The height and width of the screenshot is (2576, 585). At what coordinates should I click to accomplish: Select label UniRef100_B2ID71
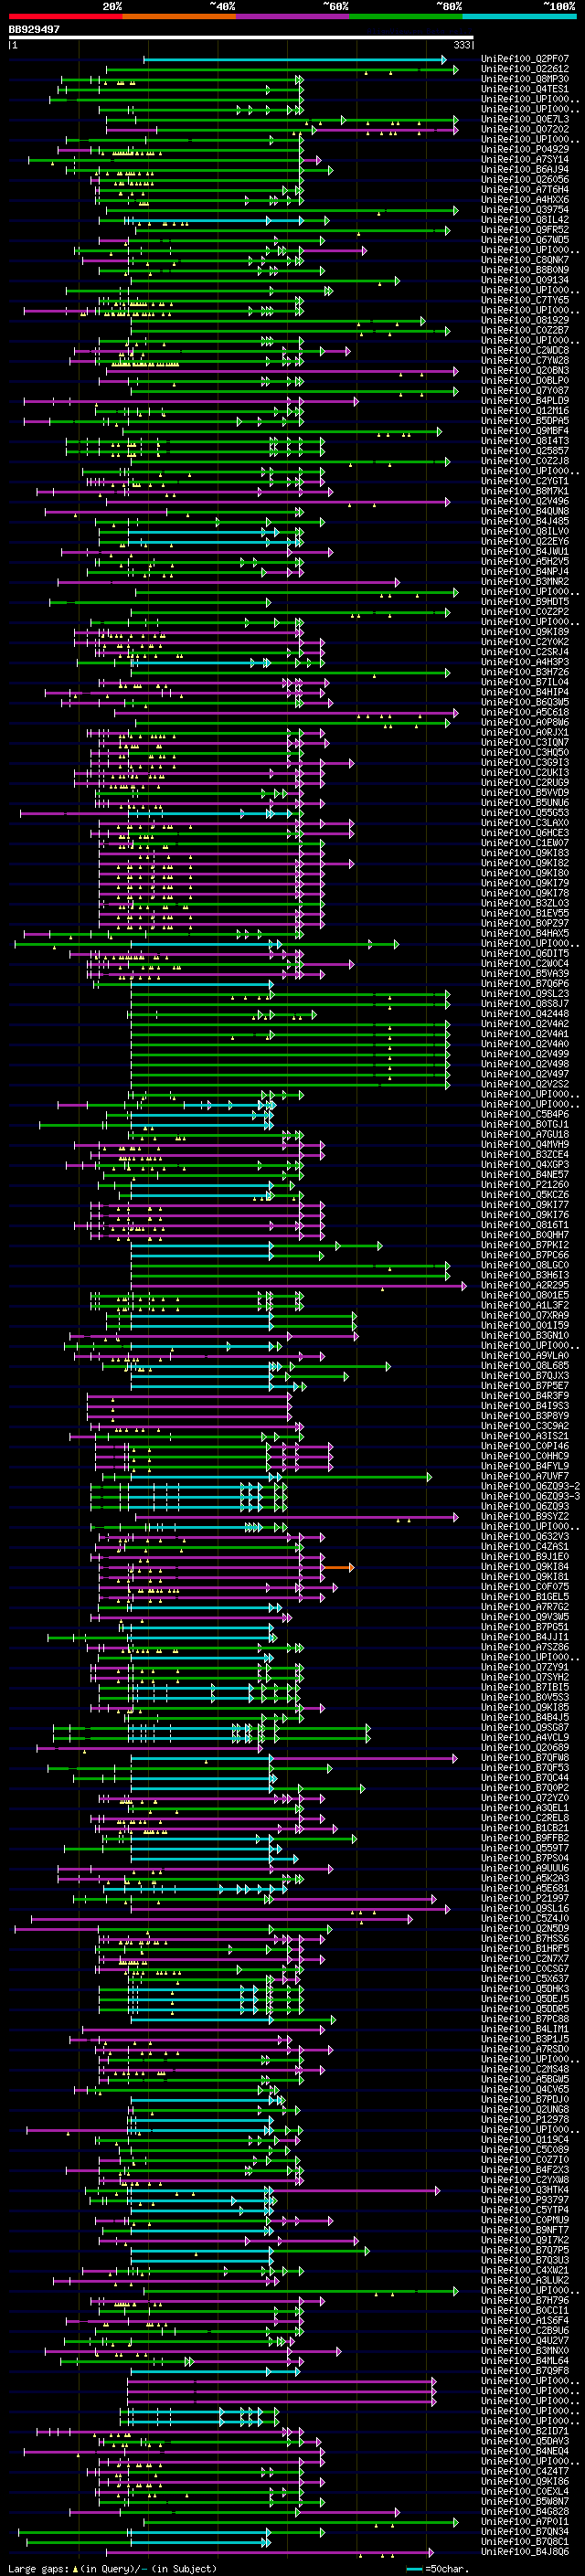point(524,2431)
